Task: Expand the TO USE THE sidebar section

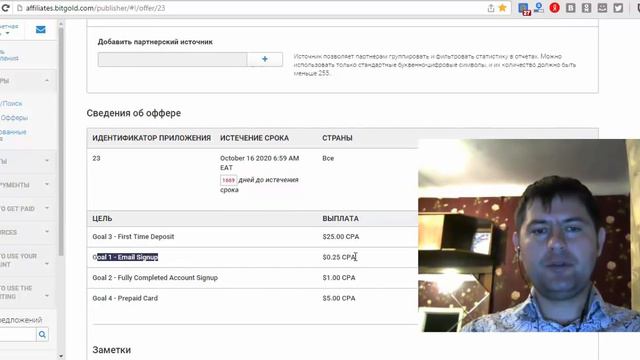Action: (x=47, y=296)
